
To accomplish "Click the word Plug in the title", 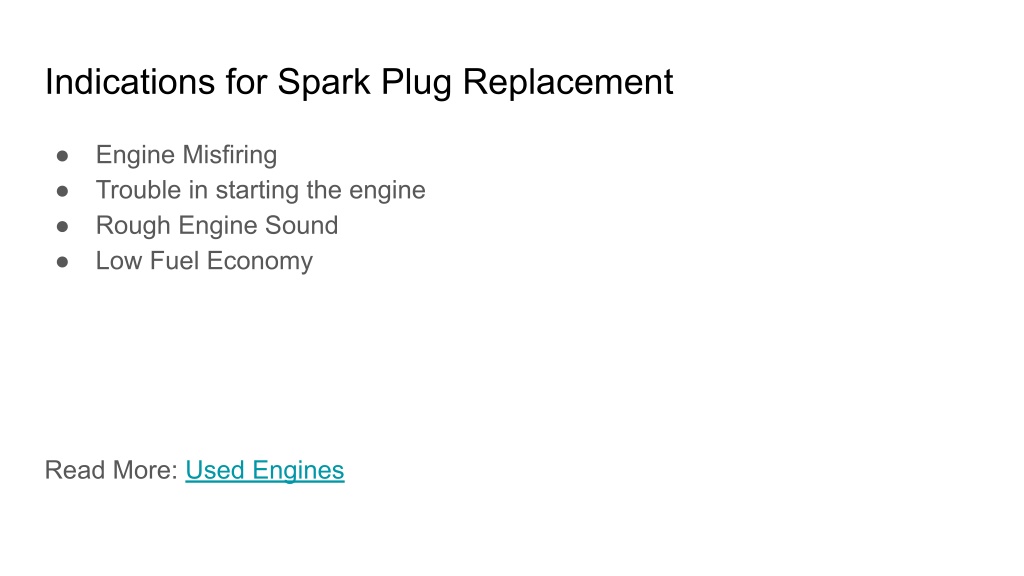I will tap(416, 82).
